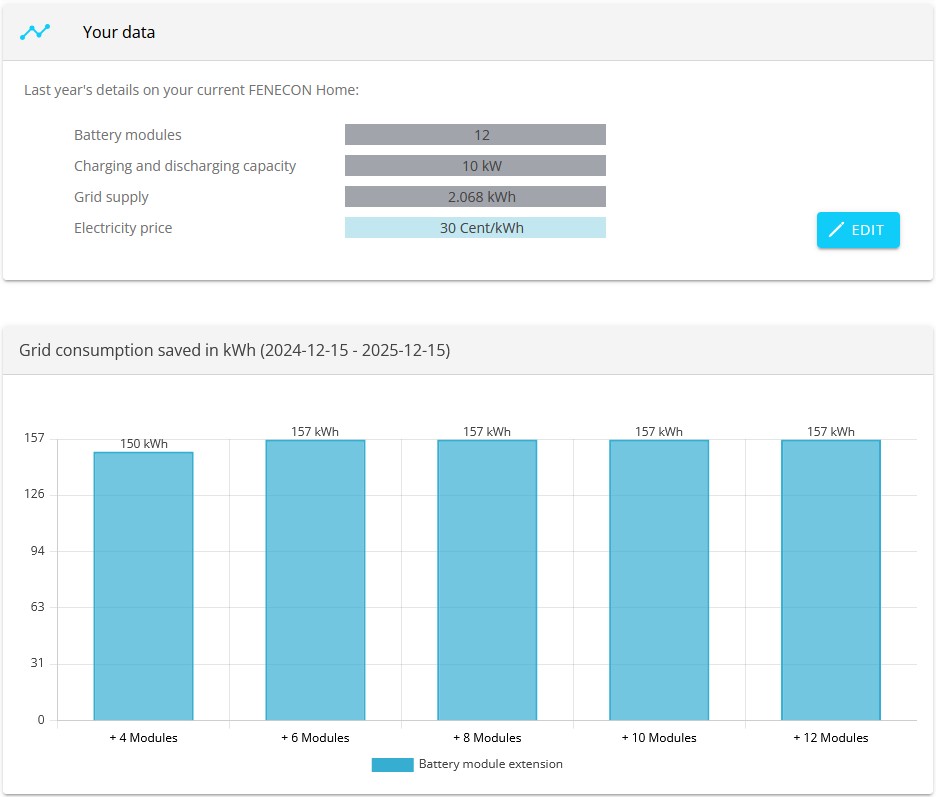Click the pencil icon on the Edit button
The image size is (936, 797).
coord(836,230)
